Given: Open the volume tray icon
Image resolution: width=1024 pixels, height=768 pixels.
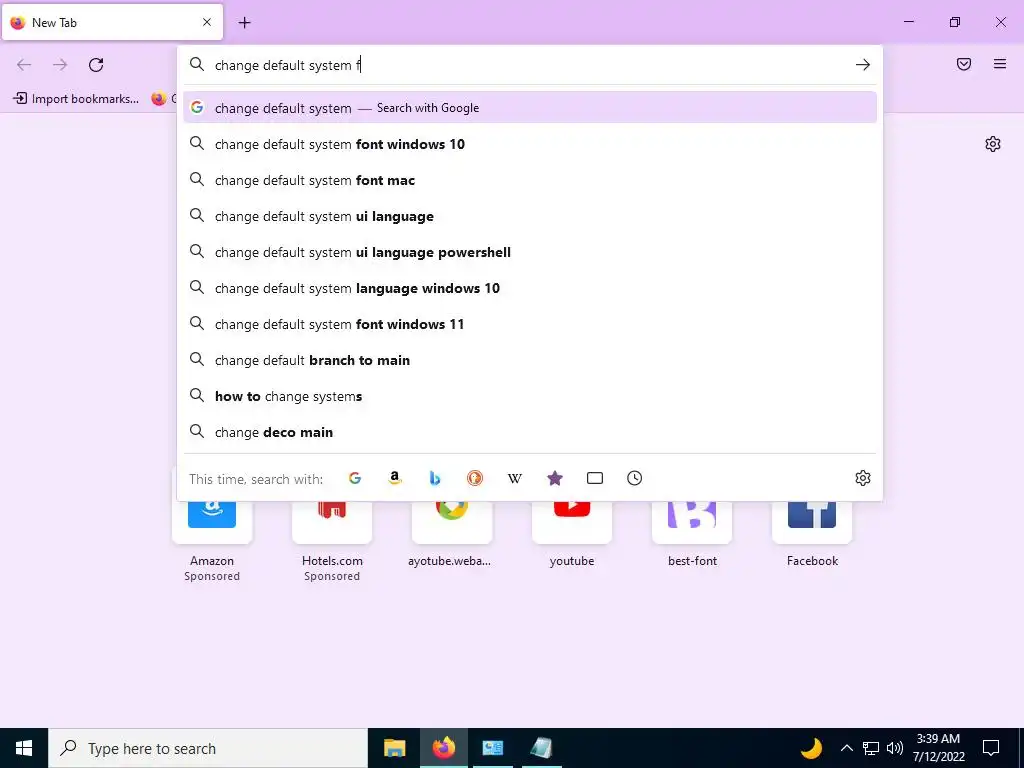Looking at the screenshot, I should click(895, 748).
